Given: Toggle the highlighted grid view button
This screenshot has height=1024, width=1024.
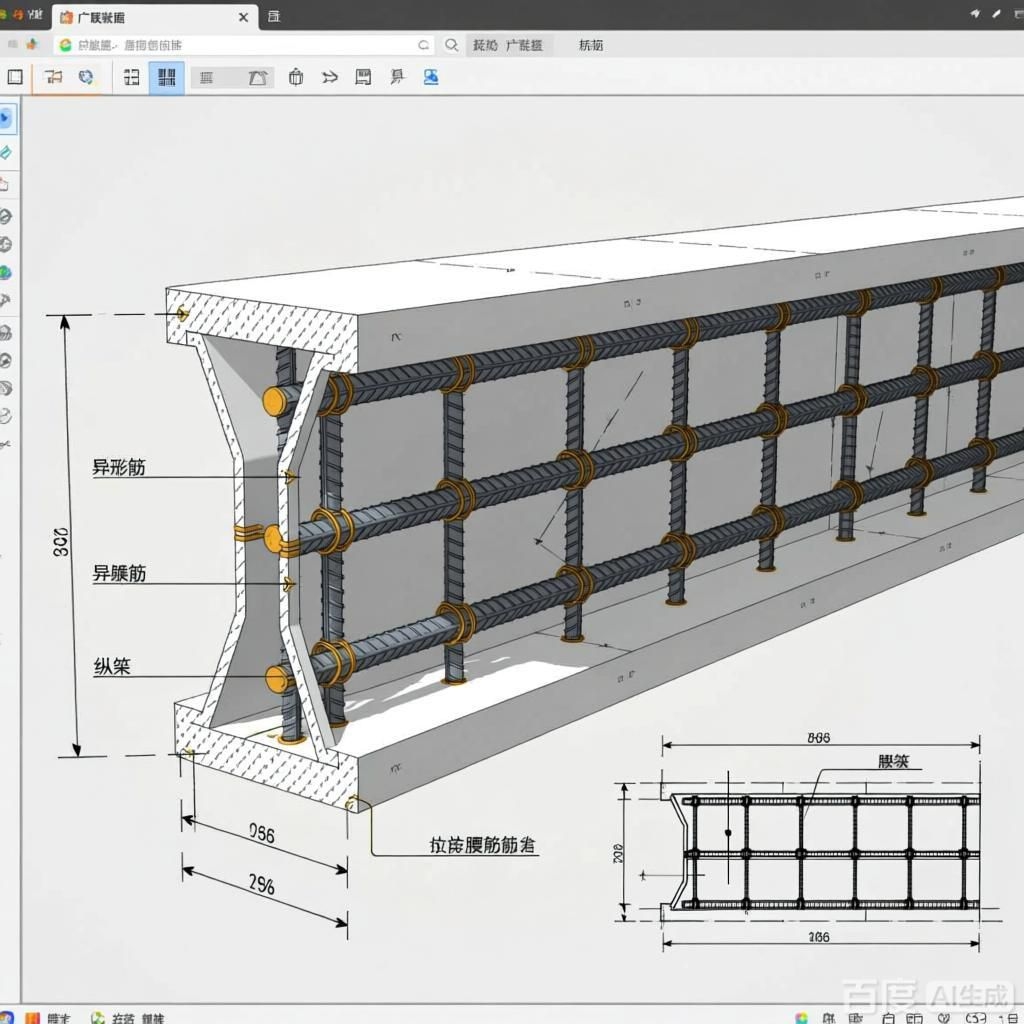Looking at the screenshot, I should tap(166, 77).
